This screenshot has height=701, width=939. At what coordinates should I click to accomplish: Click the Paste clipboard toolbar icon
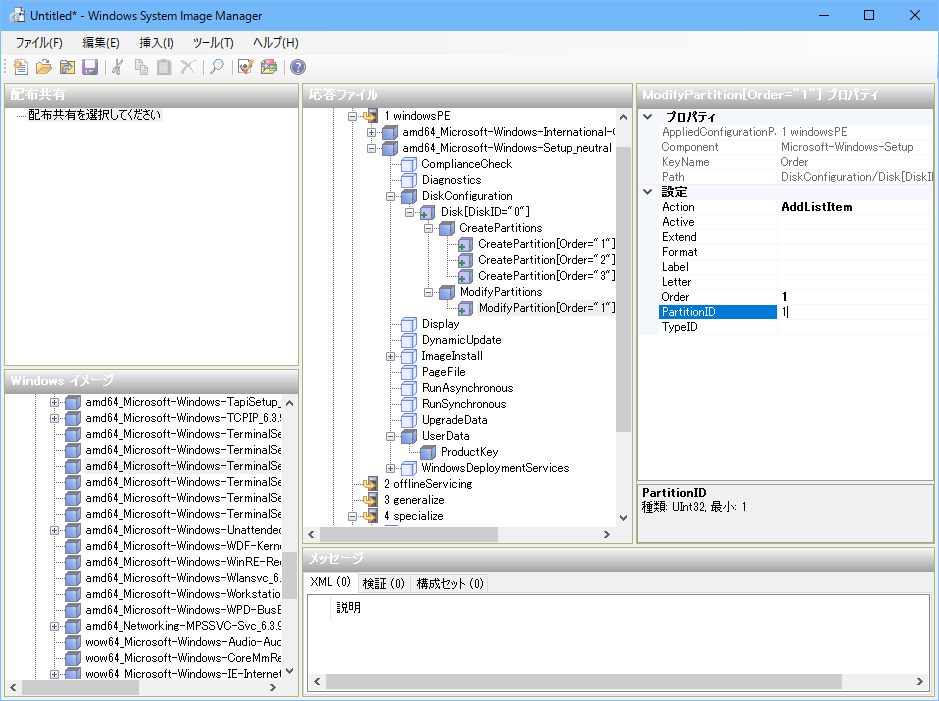[x=164, y=67]
